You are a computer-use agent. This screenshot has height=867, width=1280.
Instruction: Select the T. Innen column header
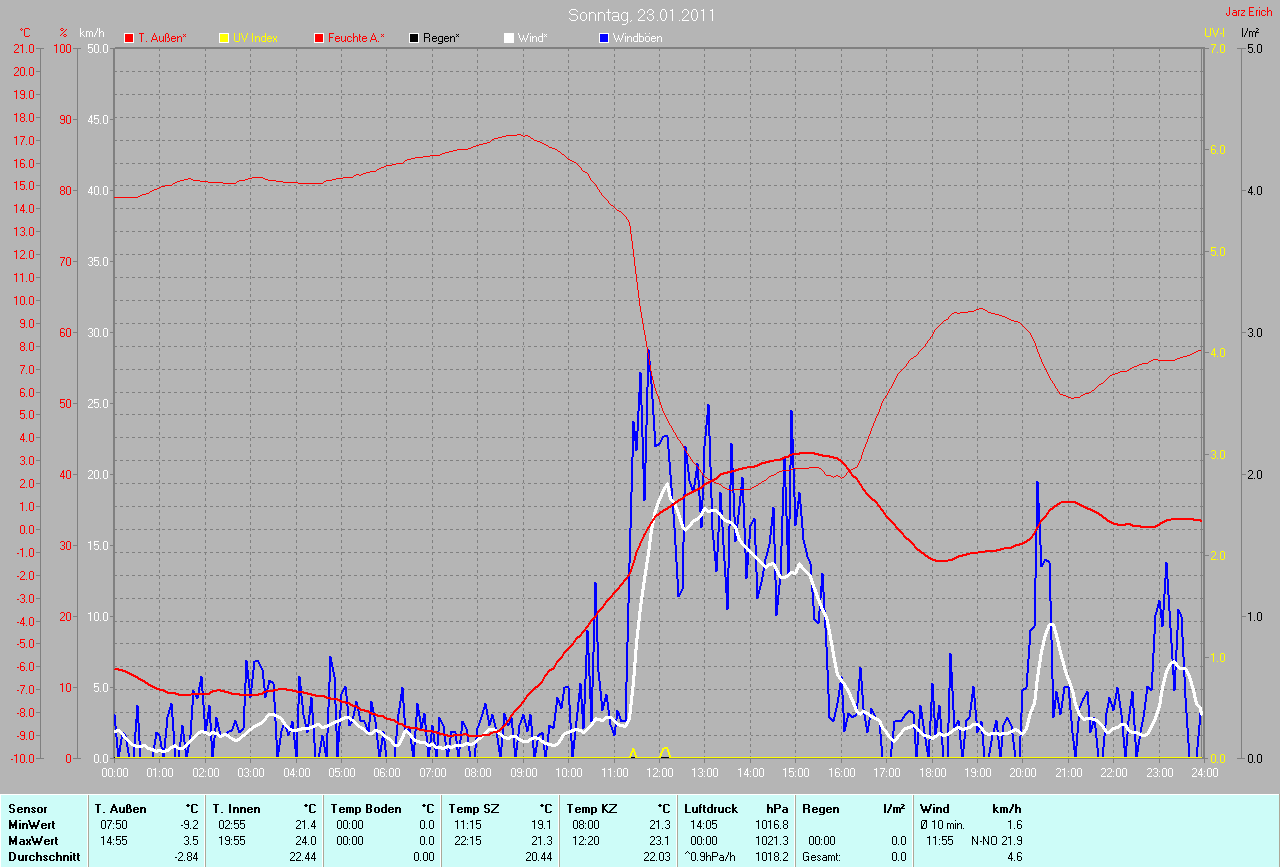pyautogui.click(x=236, y=808)
